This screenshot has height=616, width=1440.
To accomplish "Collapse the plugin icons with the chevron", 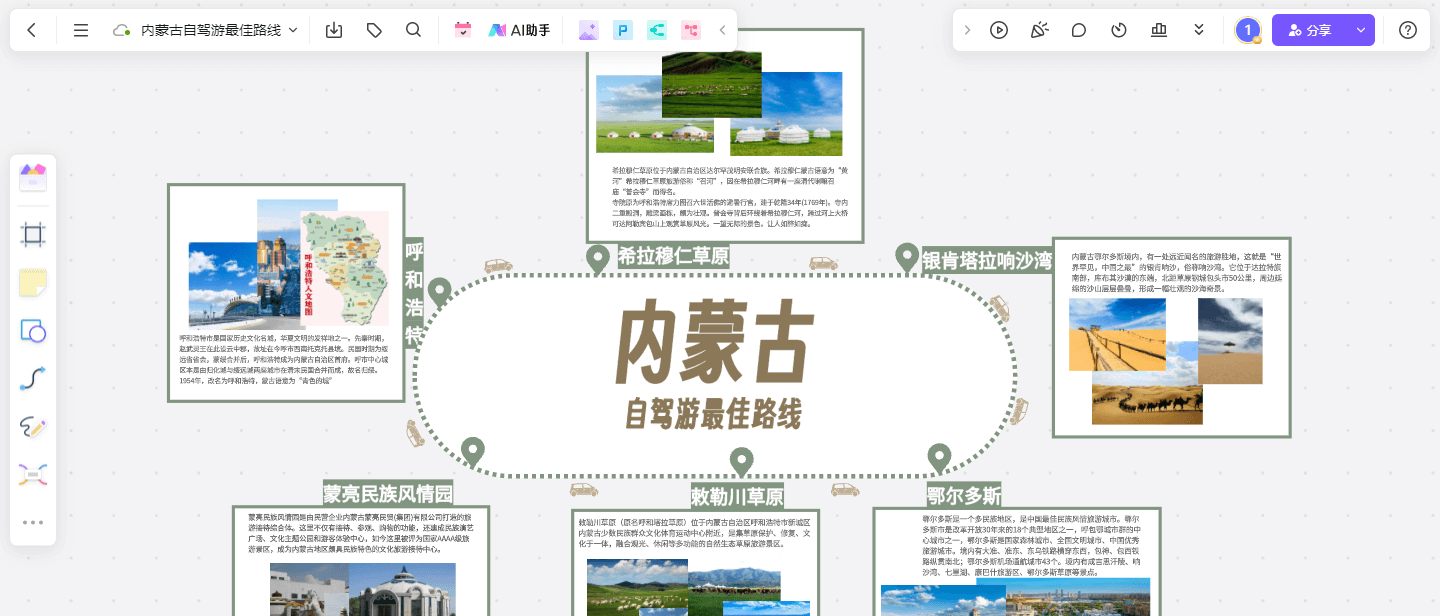I will click(722, 30).
